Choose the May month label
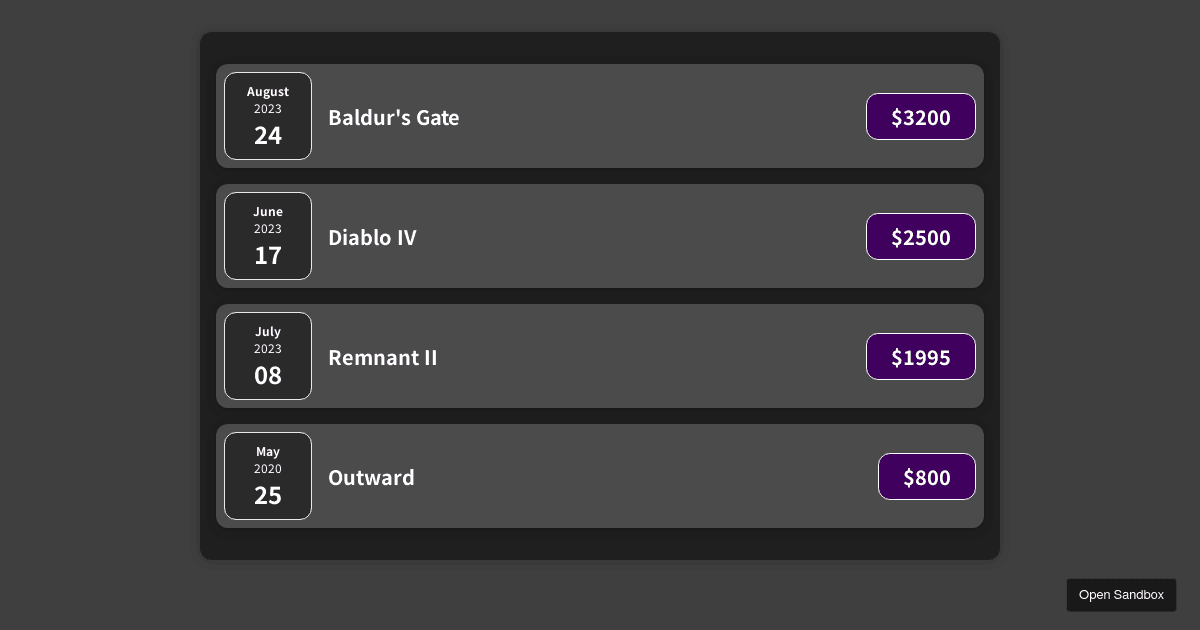 [268, 452]
